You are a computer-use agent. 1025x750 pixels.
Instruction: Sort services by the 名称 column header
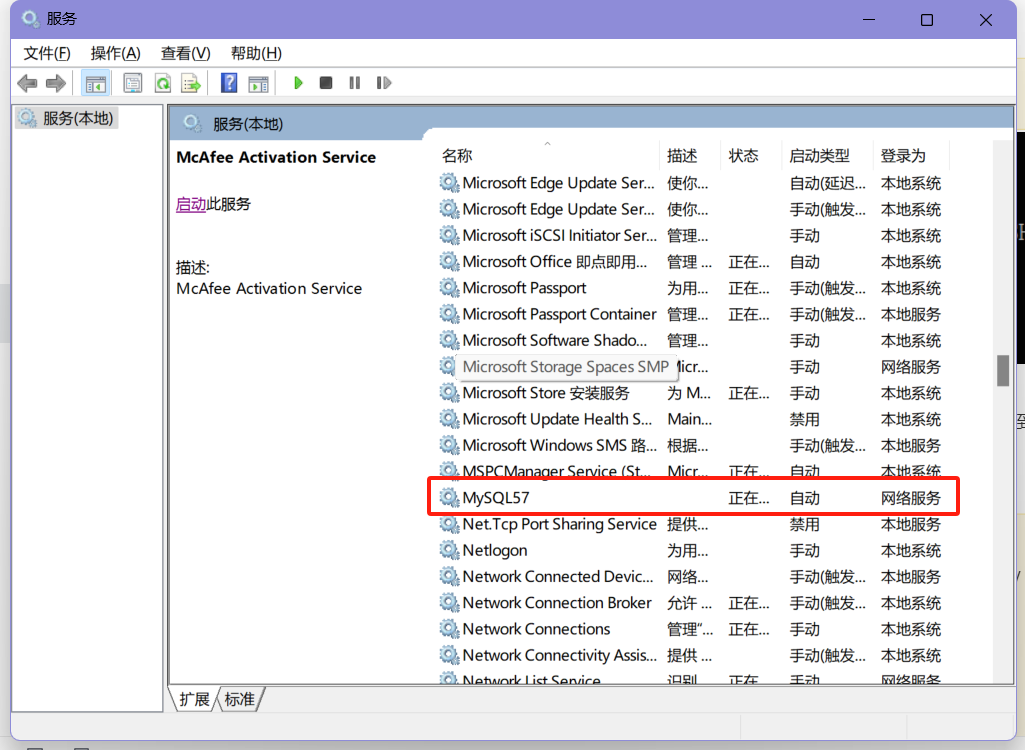click(x=457, y=156)
